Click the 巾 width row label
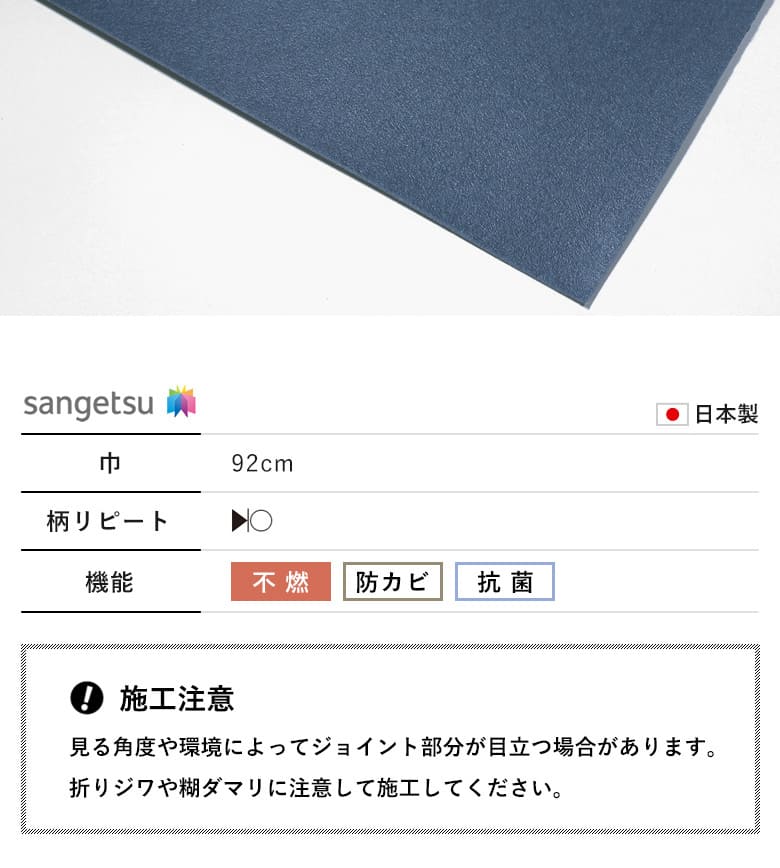Screen dimensions: 780x868 point(110,463)
